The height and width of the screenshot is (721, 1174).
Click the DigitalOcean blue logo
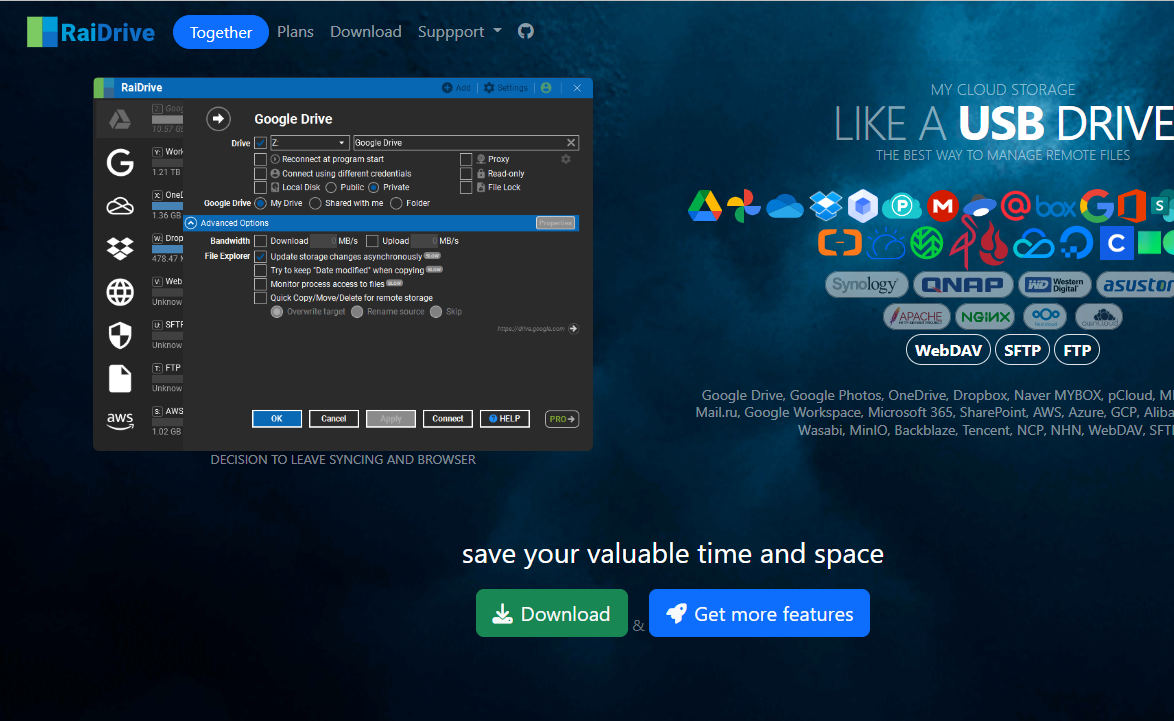[1076, 244]
